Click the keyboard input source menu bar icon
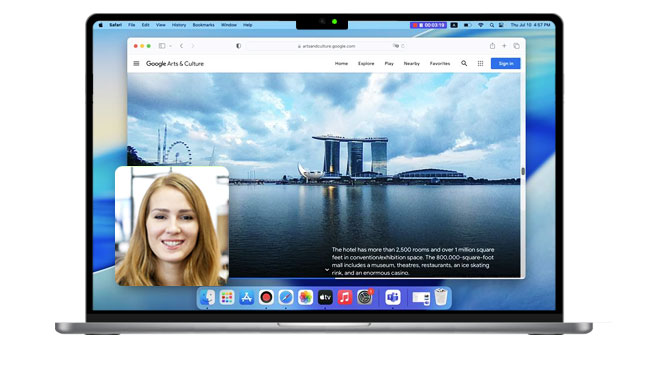The width and height of the screenshot is (645, 370). 454,25
